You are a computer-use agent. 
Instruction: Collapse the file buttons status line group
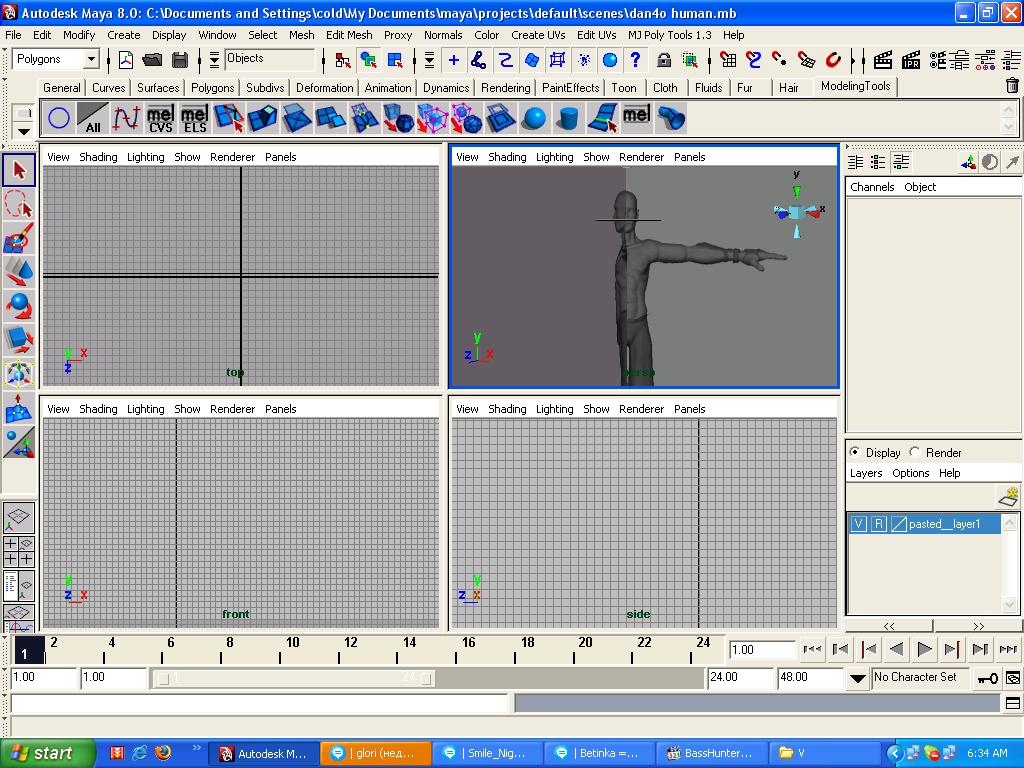click(109, 60)
